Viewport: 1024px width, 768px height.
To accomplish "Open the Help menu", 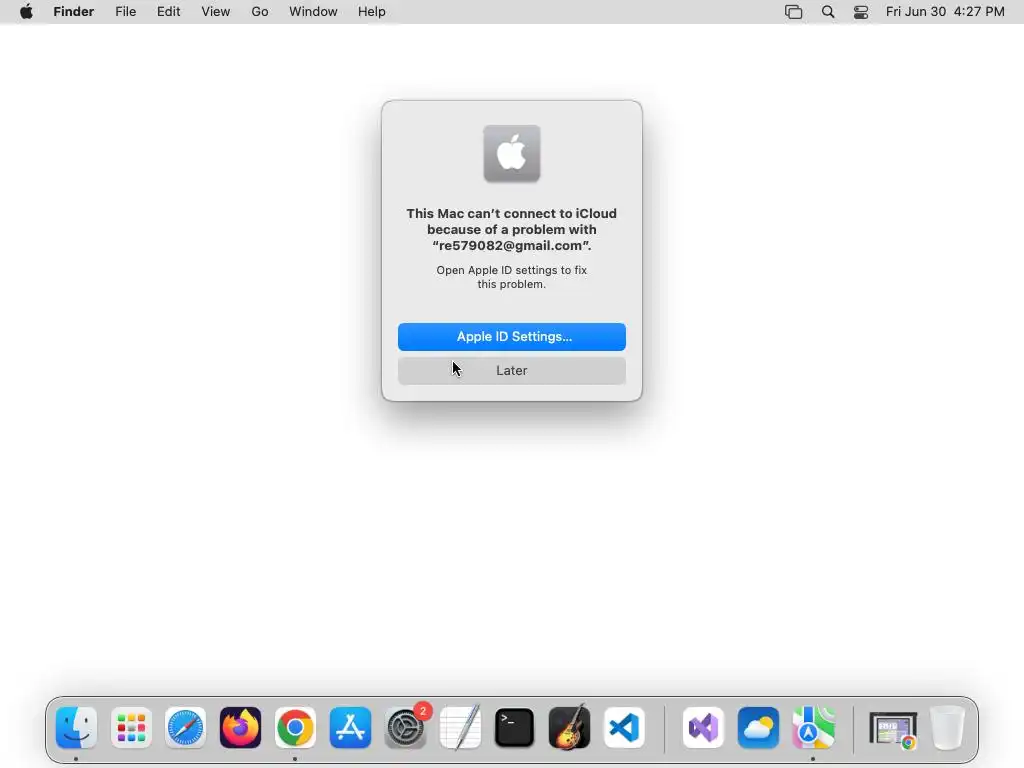I will coord(372,12).
